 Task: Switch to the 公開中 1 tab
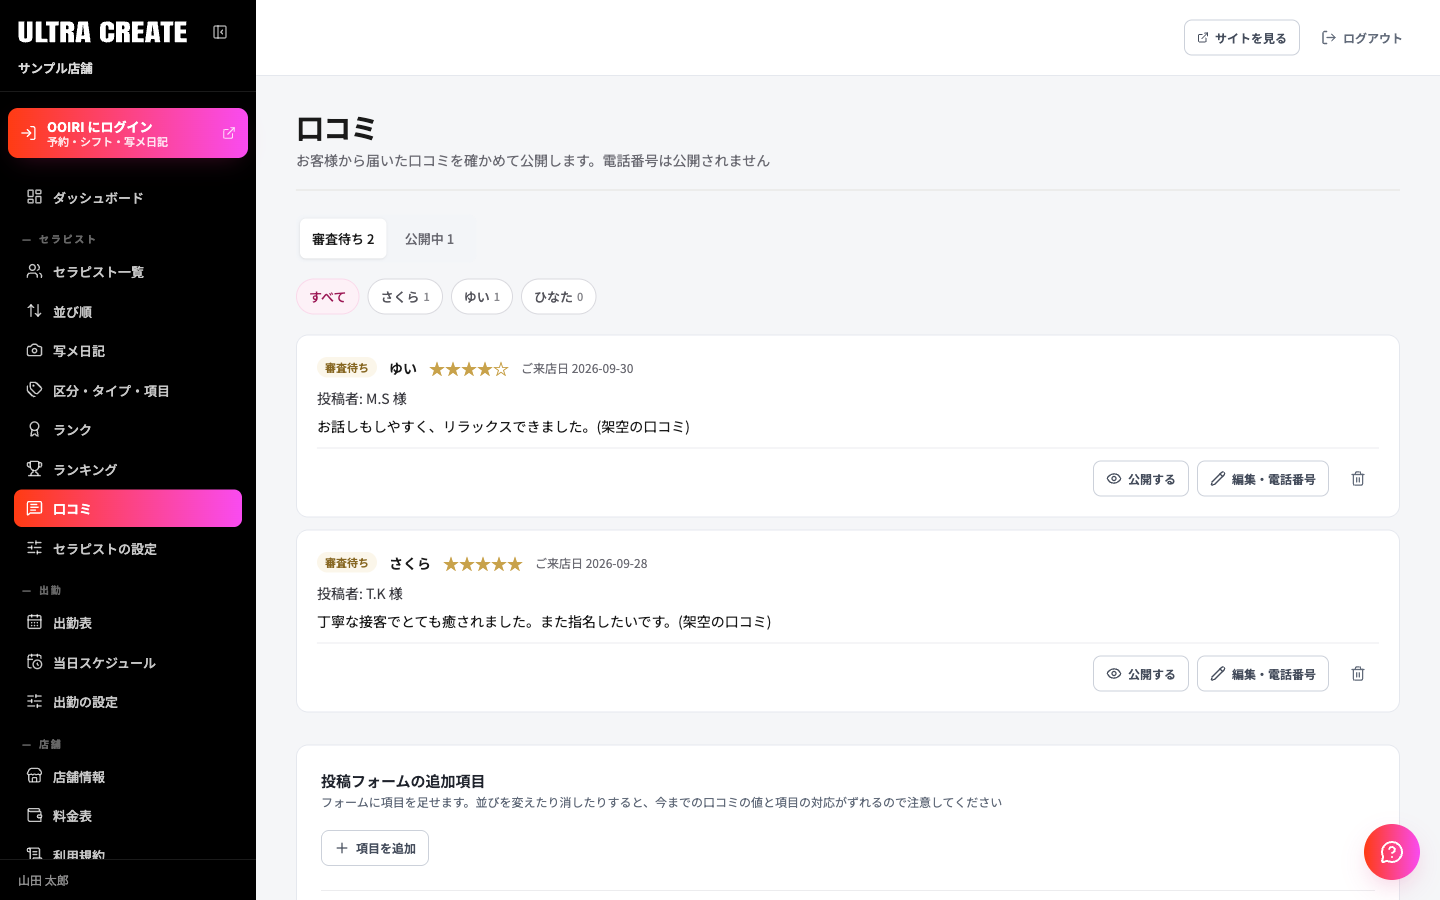429,239
